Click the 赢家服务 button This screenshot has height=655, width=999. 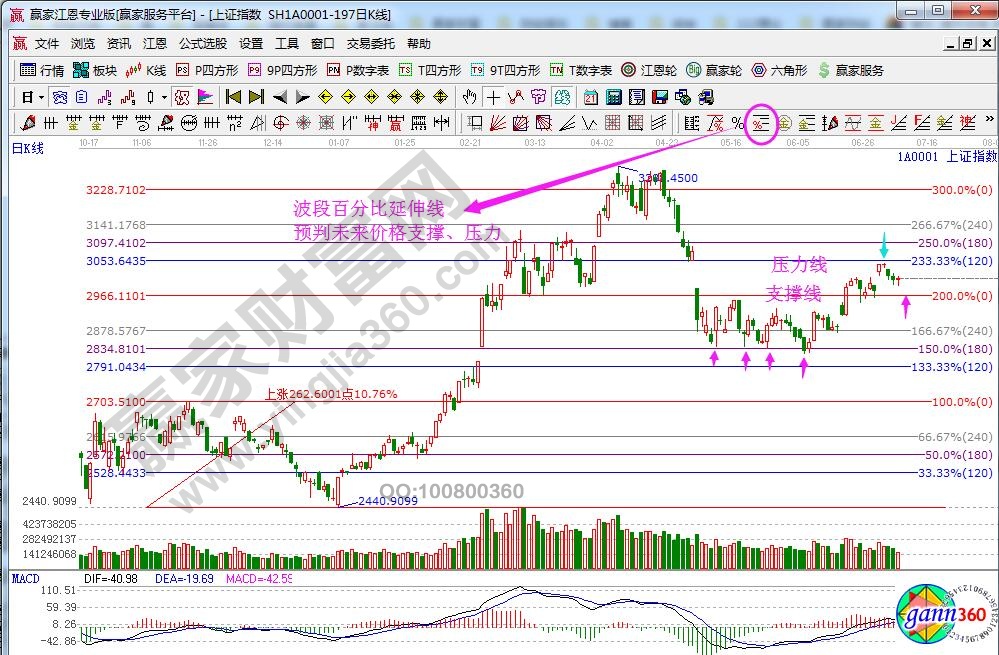851,70
